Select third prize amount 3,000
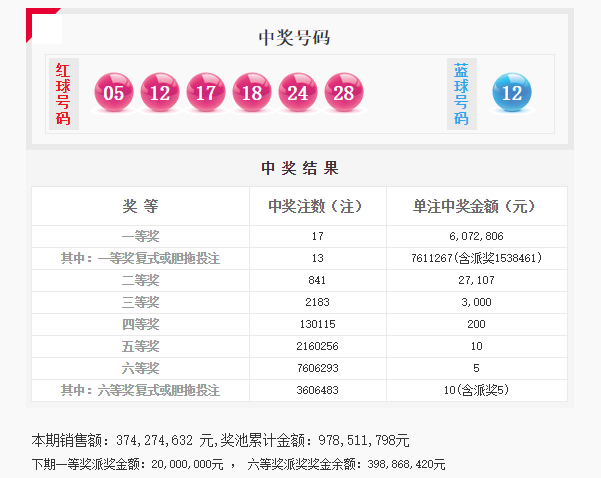Image resolution: width=601 pixels, height=478 pixels. (x=476, y=302)
